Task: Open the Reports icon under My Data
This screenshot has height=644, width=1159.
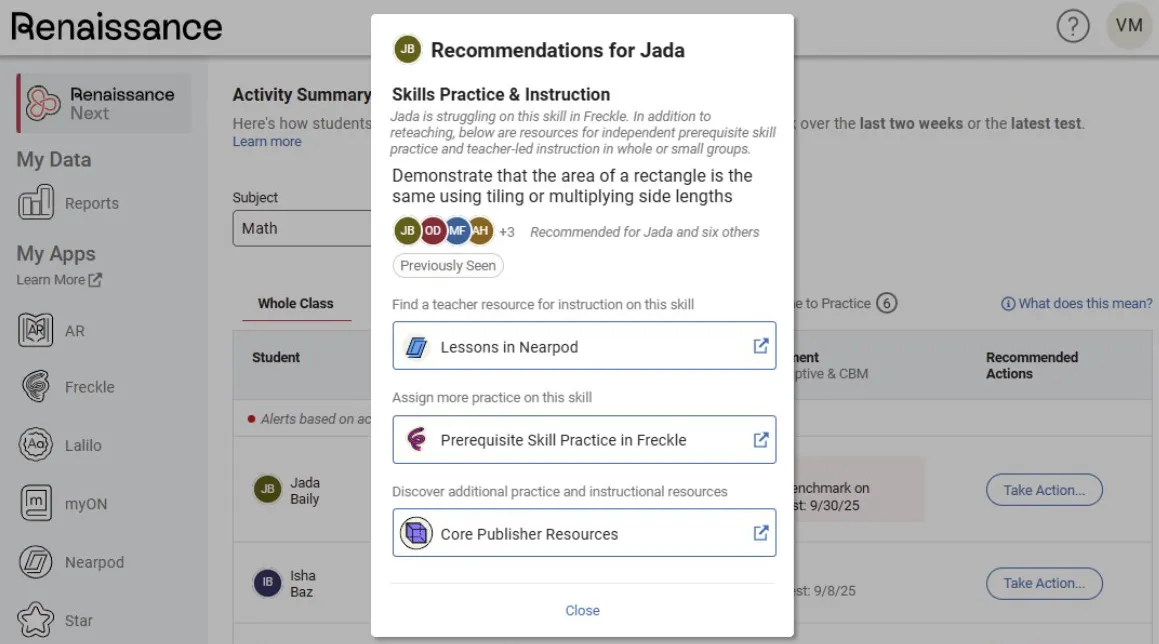Action: (36, 203)
